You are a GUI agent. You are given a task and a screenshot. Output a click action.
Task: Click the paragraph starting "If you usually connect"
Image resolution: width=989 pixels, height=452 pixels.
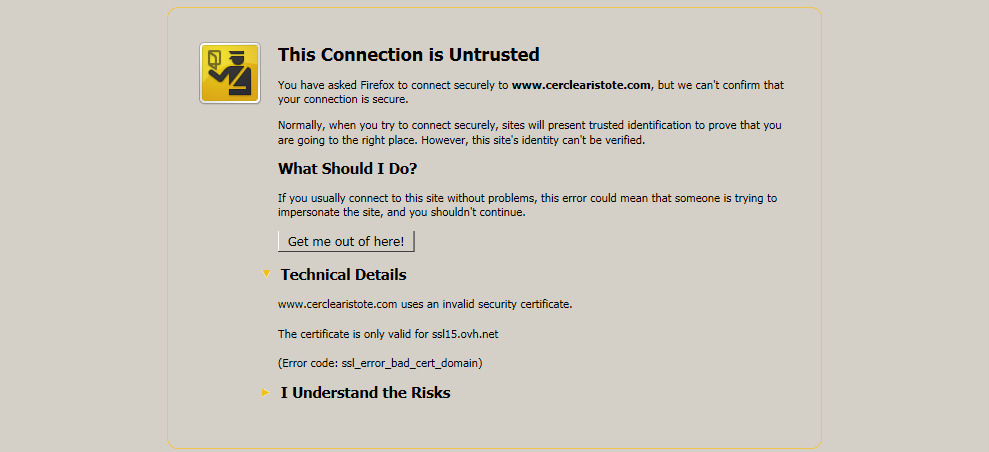point(527,205)
